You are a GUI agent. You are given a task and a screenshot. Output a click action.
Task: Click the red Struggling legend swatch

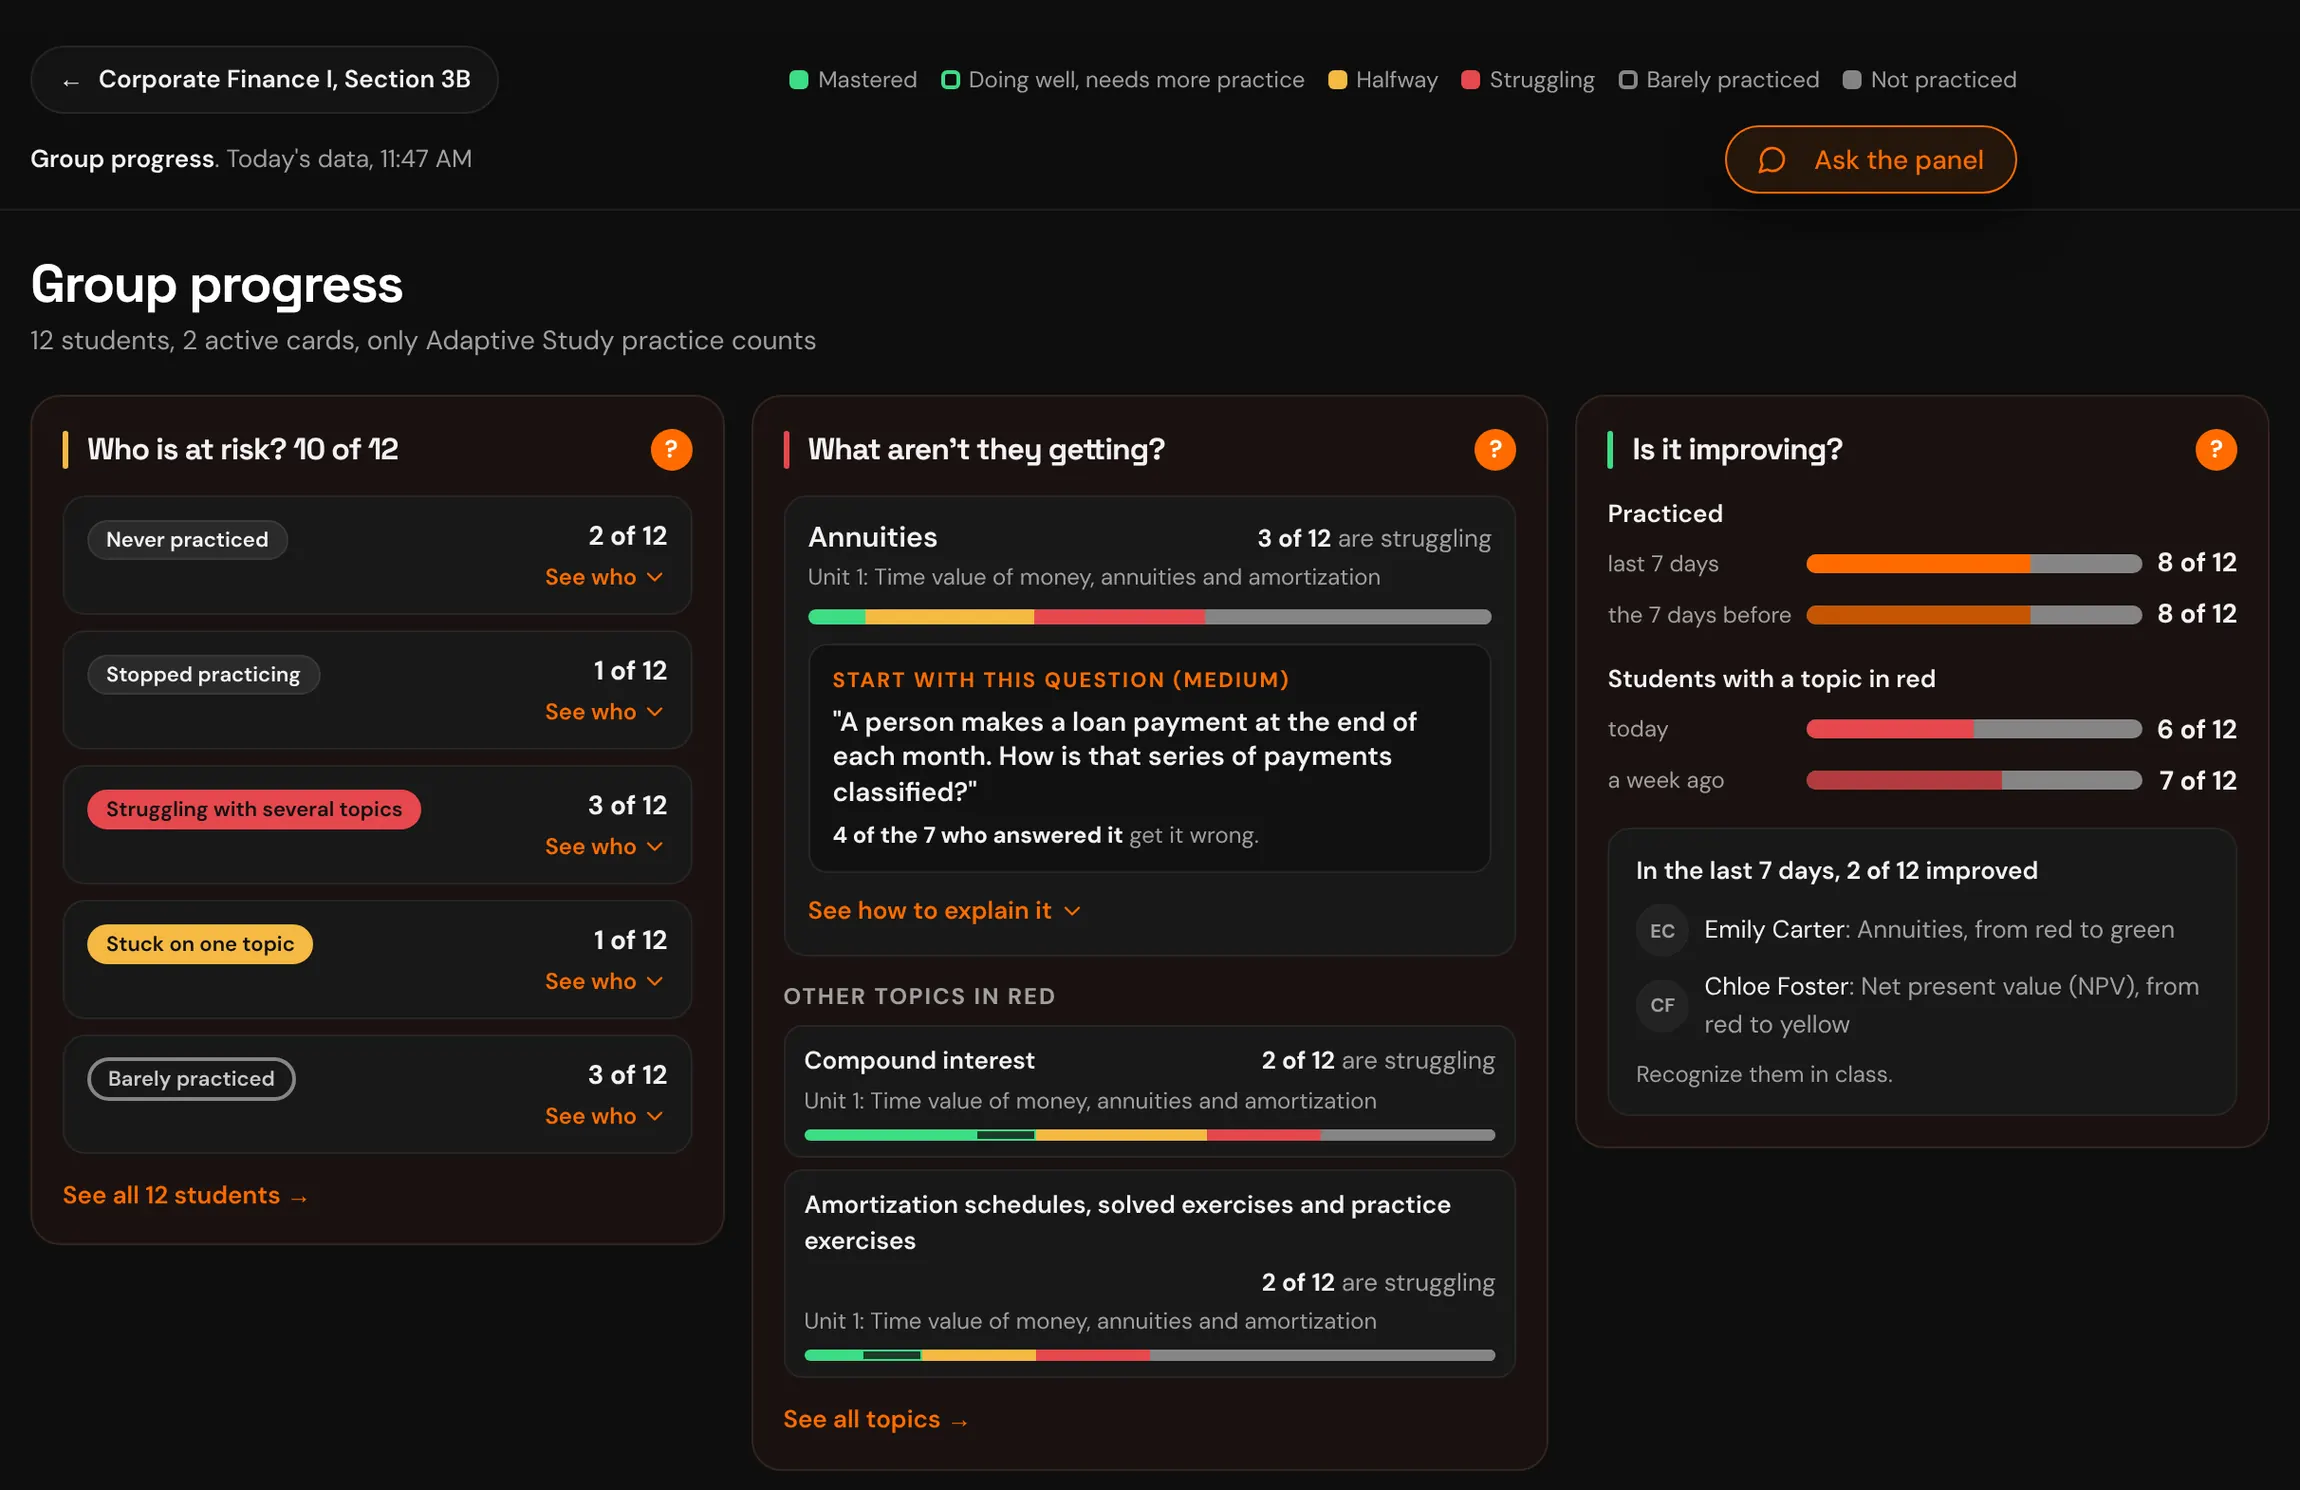[x=1470, y=80]
